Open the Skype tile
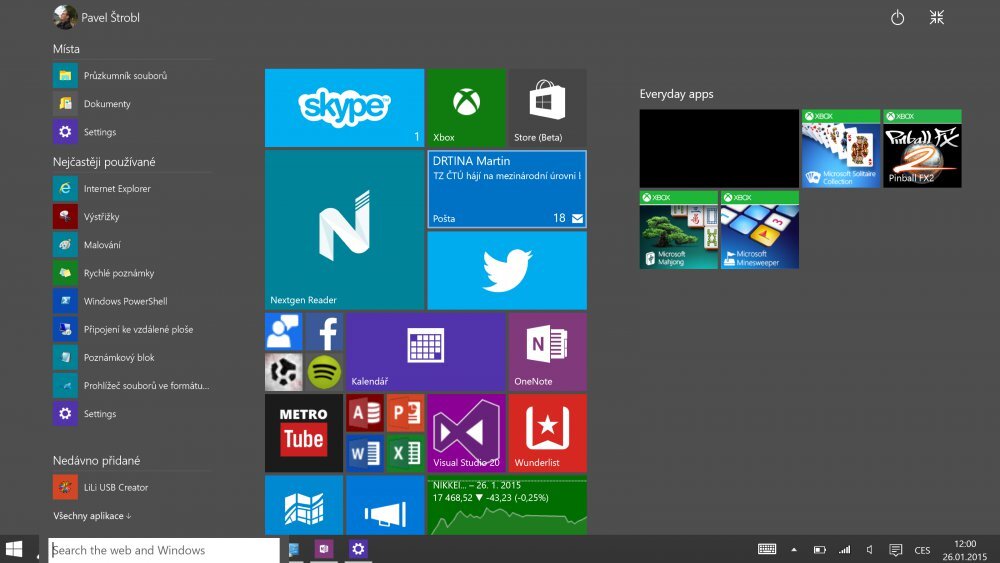 [344, 108]
